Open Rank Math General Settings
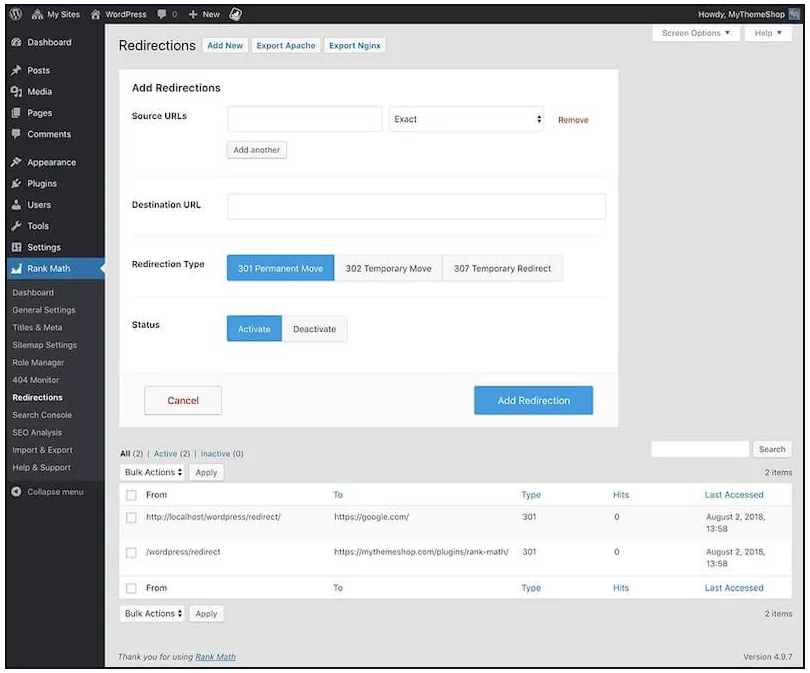The height and width of the screenshot is (673, 810). click(44, 310)
